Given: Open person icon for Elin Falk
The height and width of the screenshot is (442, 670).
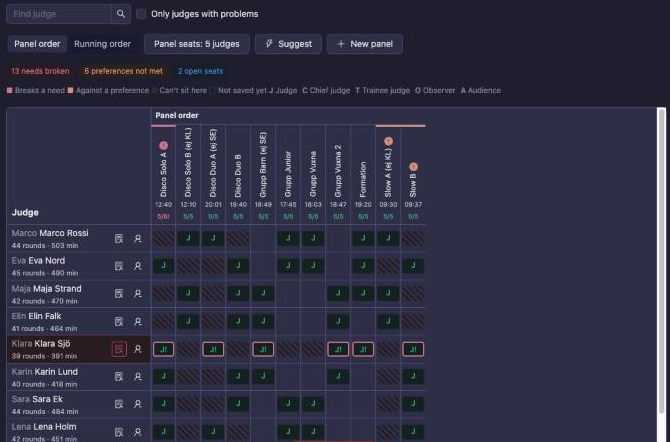Looking at the screenshot, I should coord(138,321).
